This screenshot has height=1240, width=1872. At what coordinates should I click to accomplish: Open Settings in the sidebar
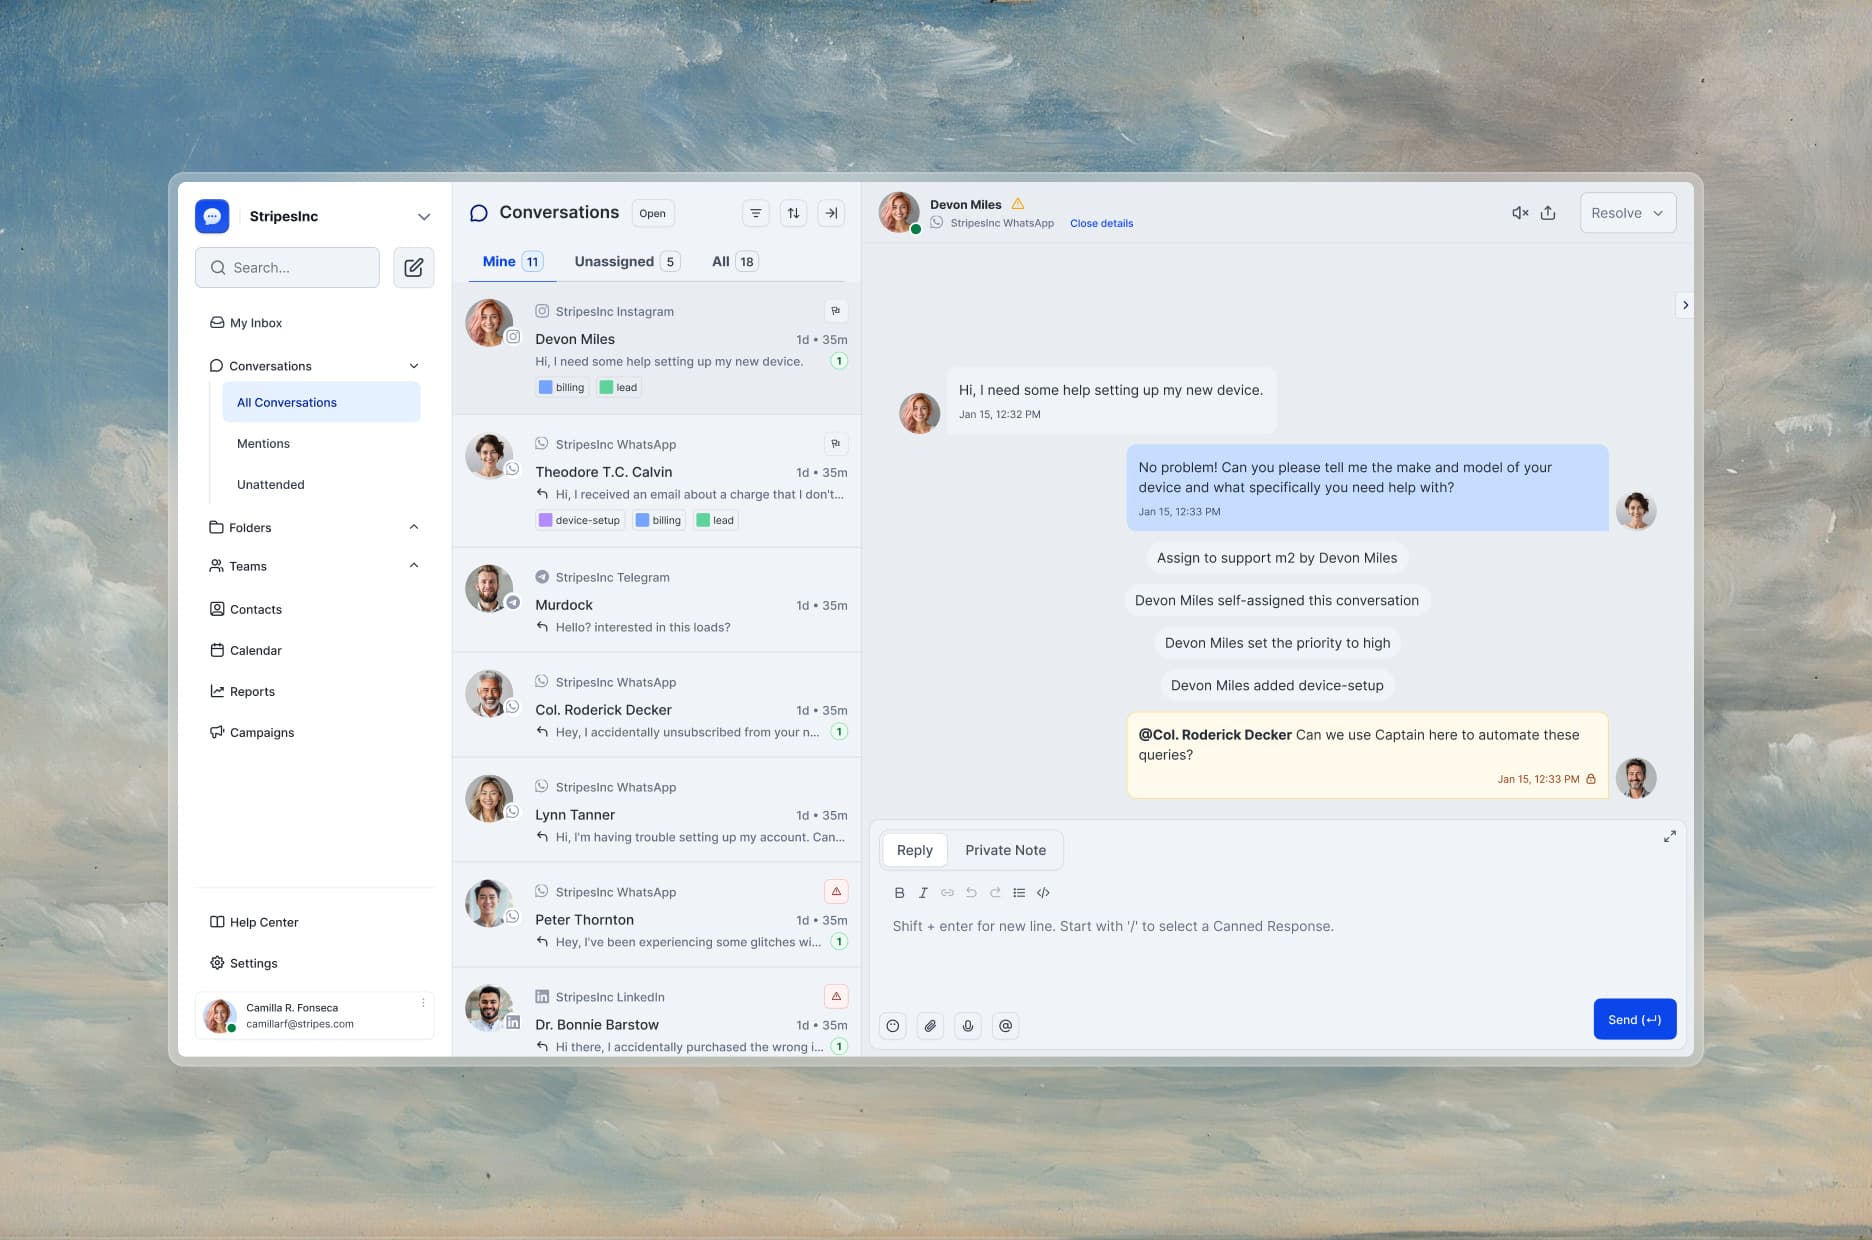(x=244, y=963)
